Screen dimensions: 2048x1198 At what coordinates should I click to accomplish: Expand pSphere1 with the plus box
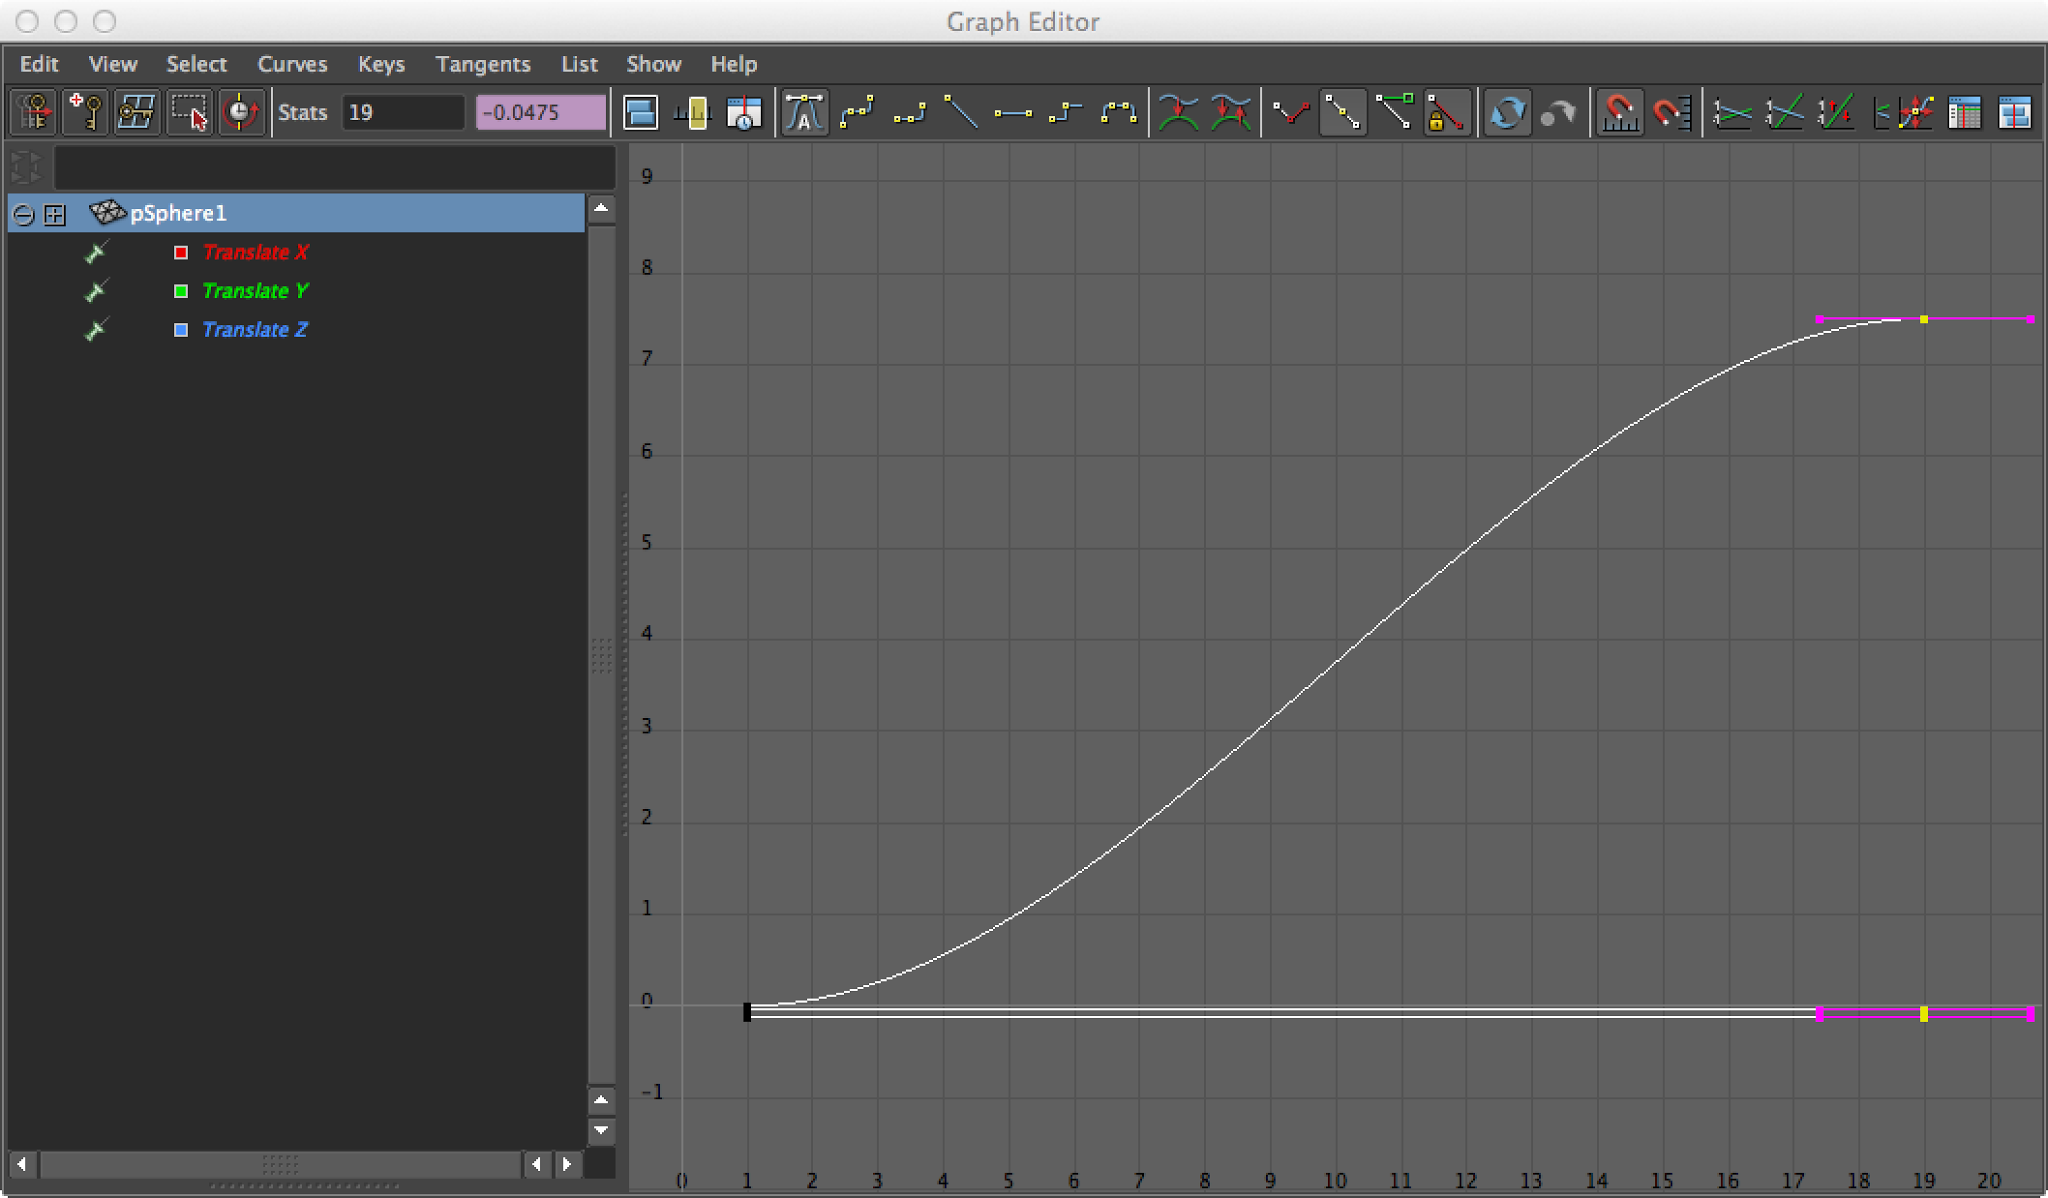point(55,213)
